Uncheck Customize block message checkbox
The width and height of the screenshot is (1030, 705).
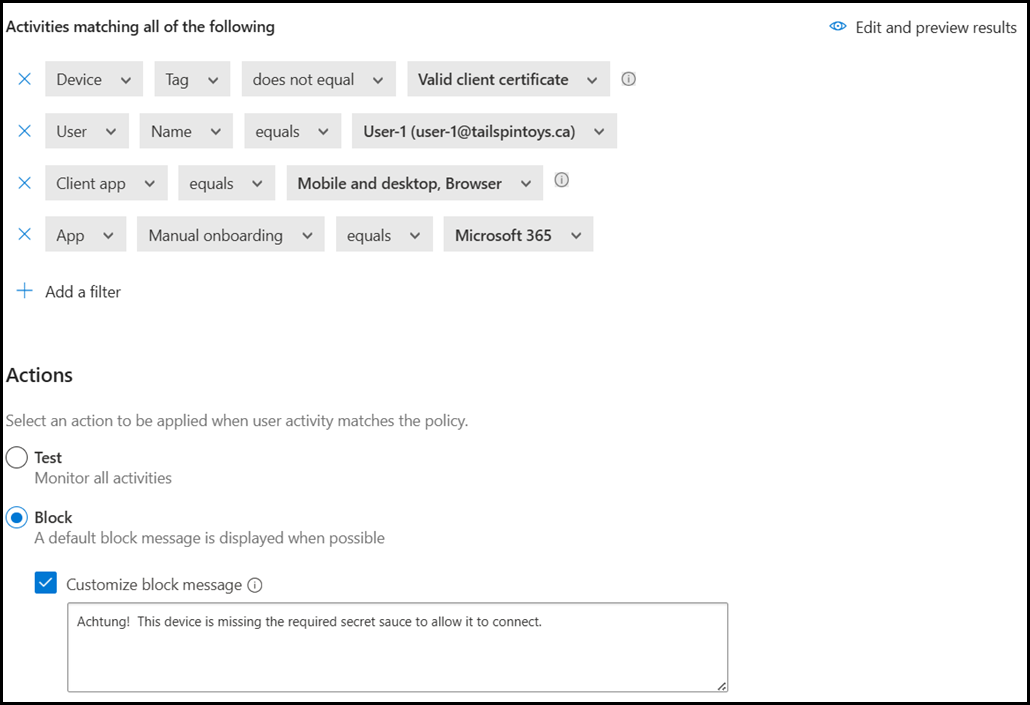click(x=45, y=583)
